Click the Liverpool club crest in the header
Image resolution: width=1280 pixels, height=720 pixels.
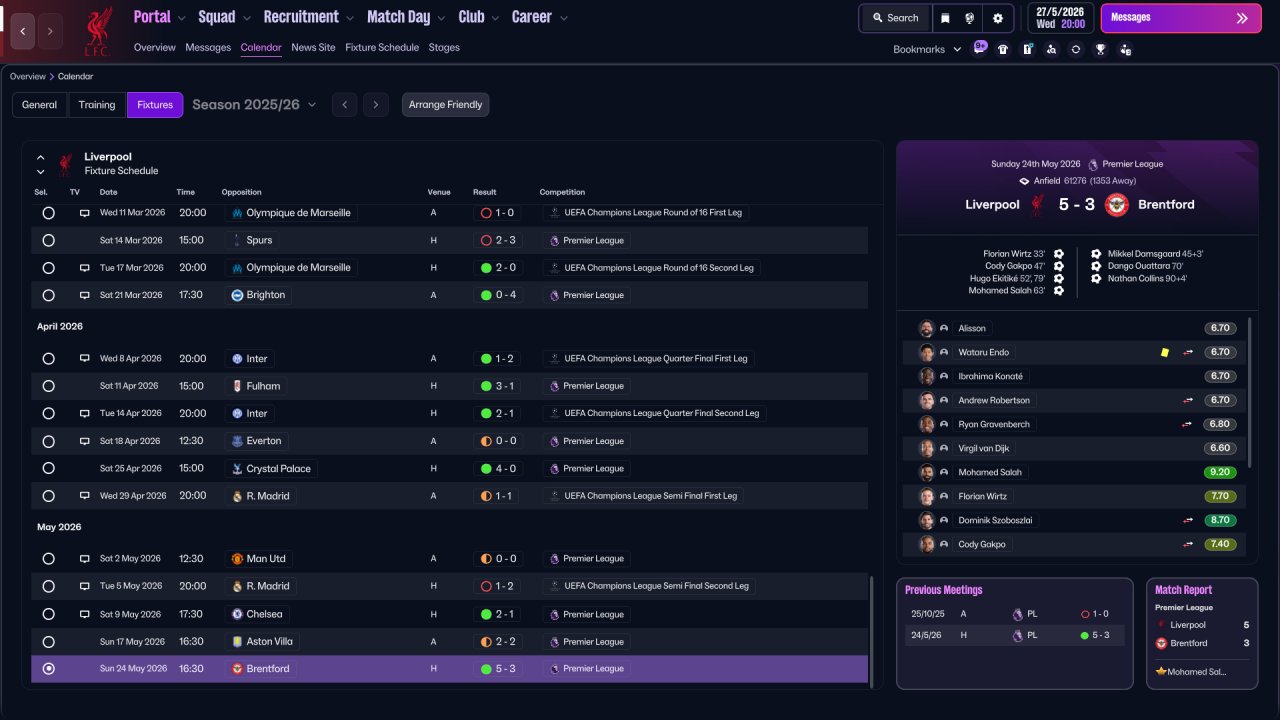97,31
